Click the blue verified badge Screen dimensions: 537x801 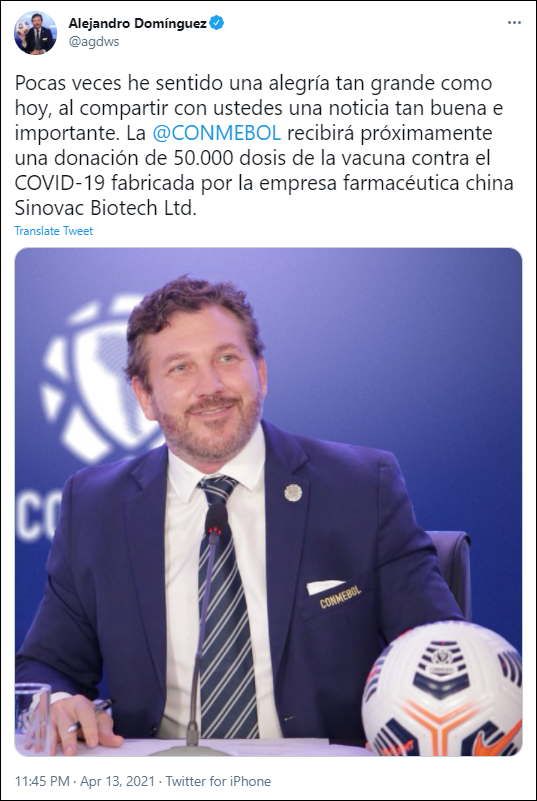coord(217,23)
